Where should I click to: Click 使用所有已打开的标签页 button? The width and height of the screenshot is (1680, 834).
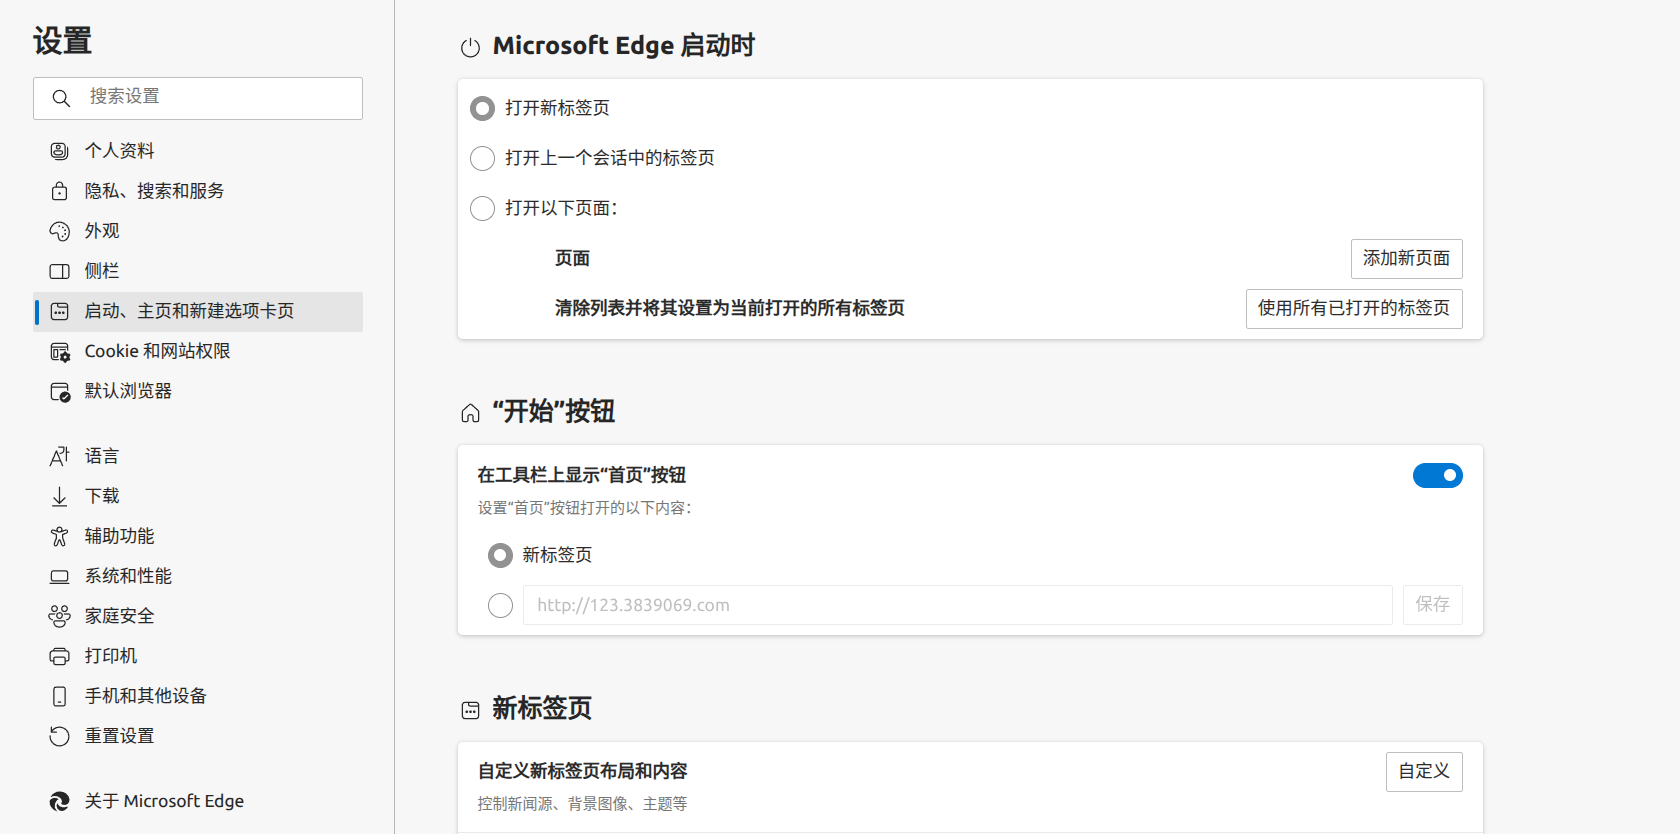(1354, 308)
